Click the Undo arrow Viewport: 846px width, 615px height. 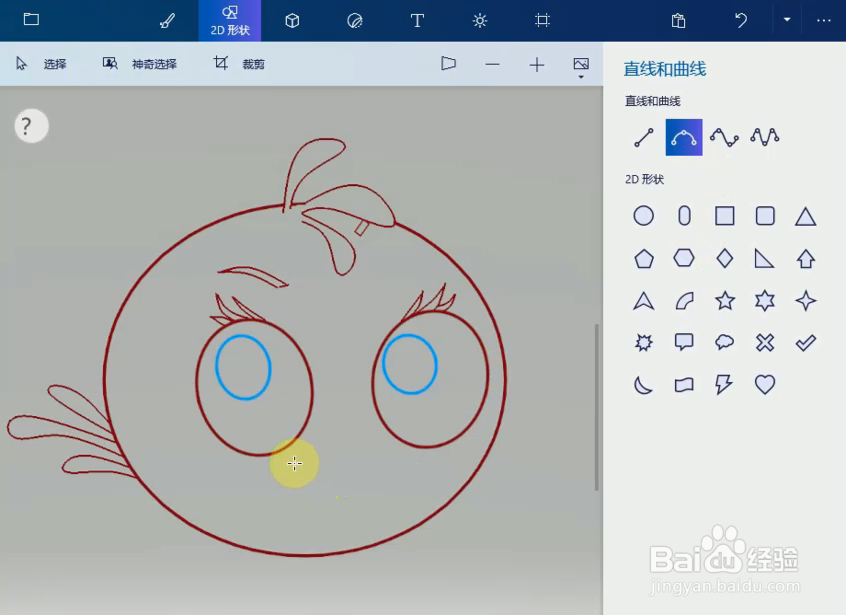click(x=741, y=20)
